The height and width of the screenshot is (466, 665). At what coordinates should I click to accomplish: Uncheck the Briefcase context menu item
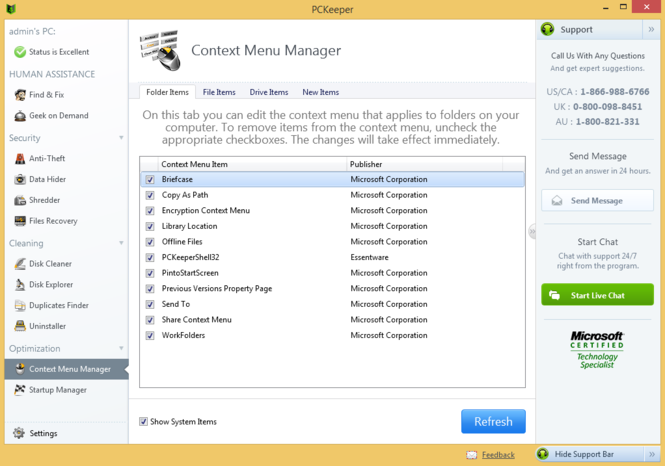(150, 179)
